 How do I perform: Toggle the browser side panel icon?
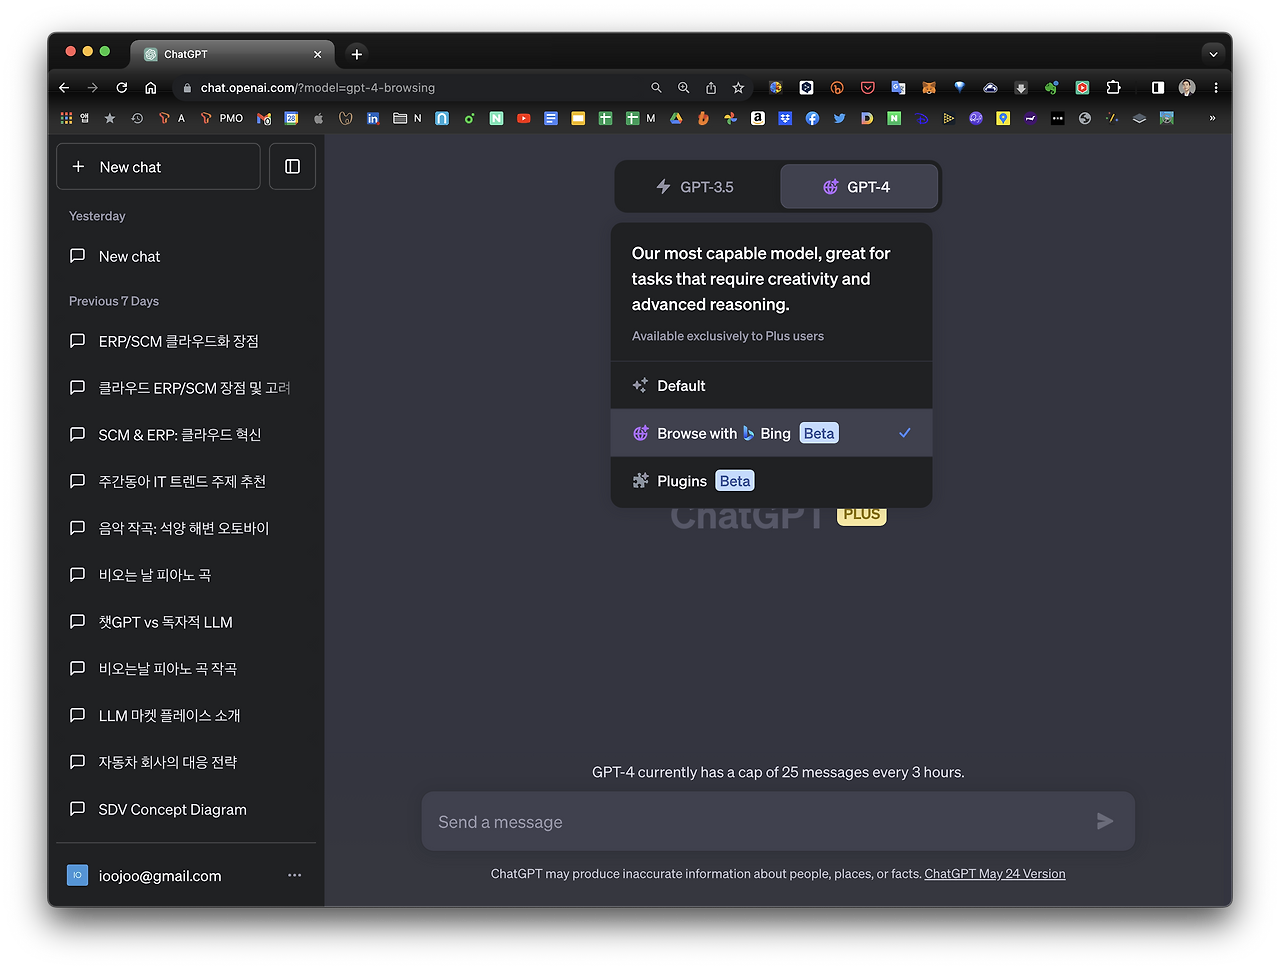pyautogui.click(x=1158, y=88)
